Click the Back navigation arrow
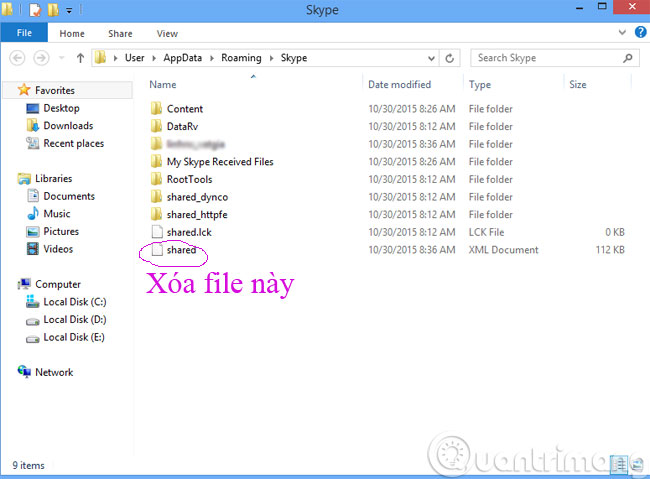The height and width of the screenshot is (479, 650). (17, 58)
